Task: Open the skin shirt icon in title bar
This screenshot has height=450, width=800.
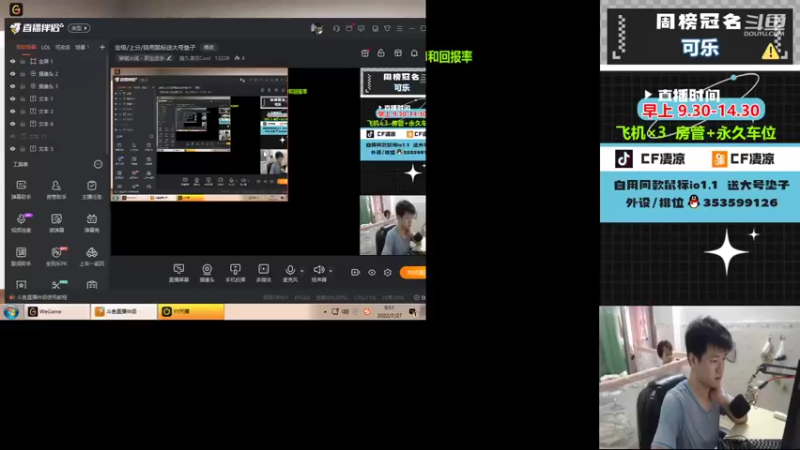Action: coord(387,29)
